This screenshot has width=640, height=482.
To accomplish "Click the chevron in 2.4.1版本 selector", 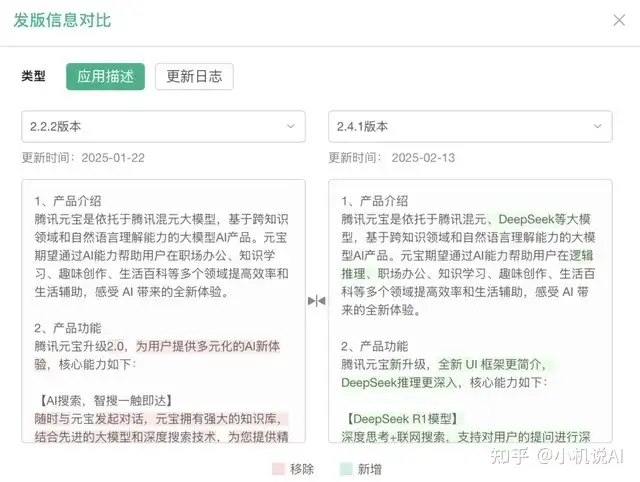I will point(598,126).
